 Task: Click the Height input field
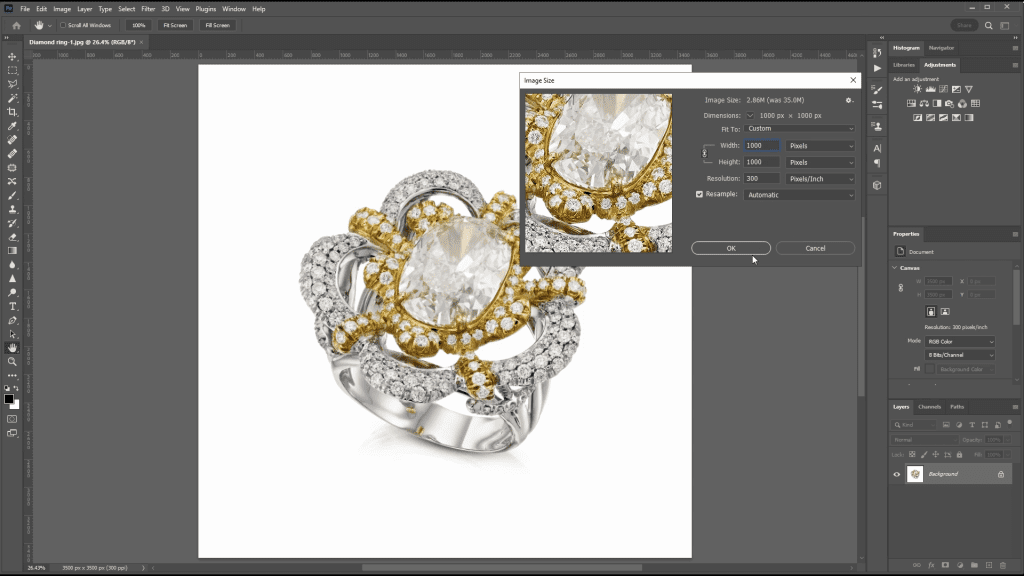[761, 162]
